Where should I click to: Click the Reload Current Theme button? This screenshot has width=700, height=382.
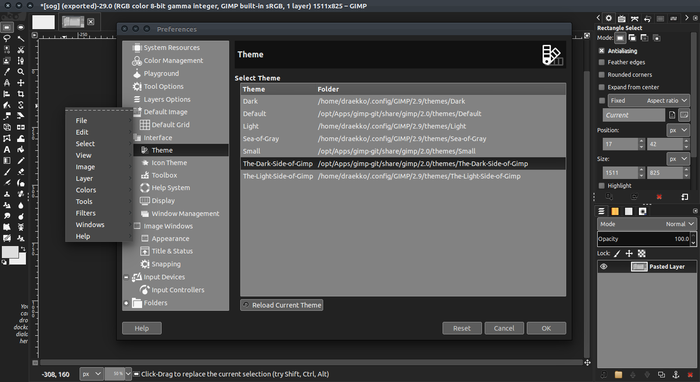282,305
